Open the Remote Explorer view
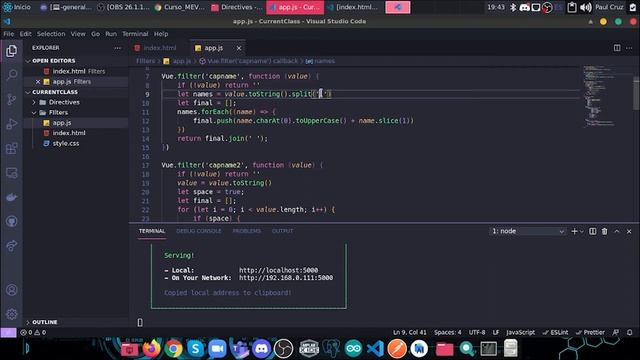The height and width of the screenshot is (360, 640). point(11,173)
